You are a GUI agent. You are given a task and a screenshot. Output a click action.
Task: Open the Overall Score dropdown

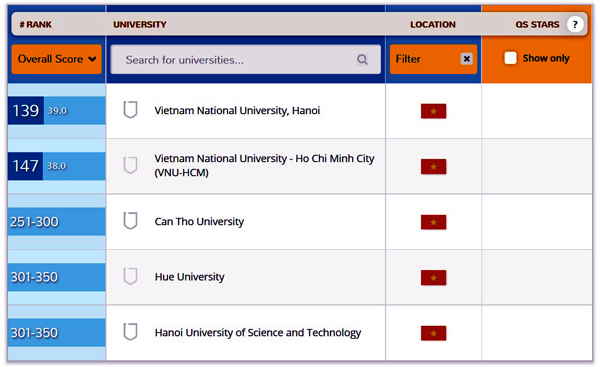click(x=57, y=59)
